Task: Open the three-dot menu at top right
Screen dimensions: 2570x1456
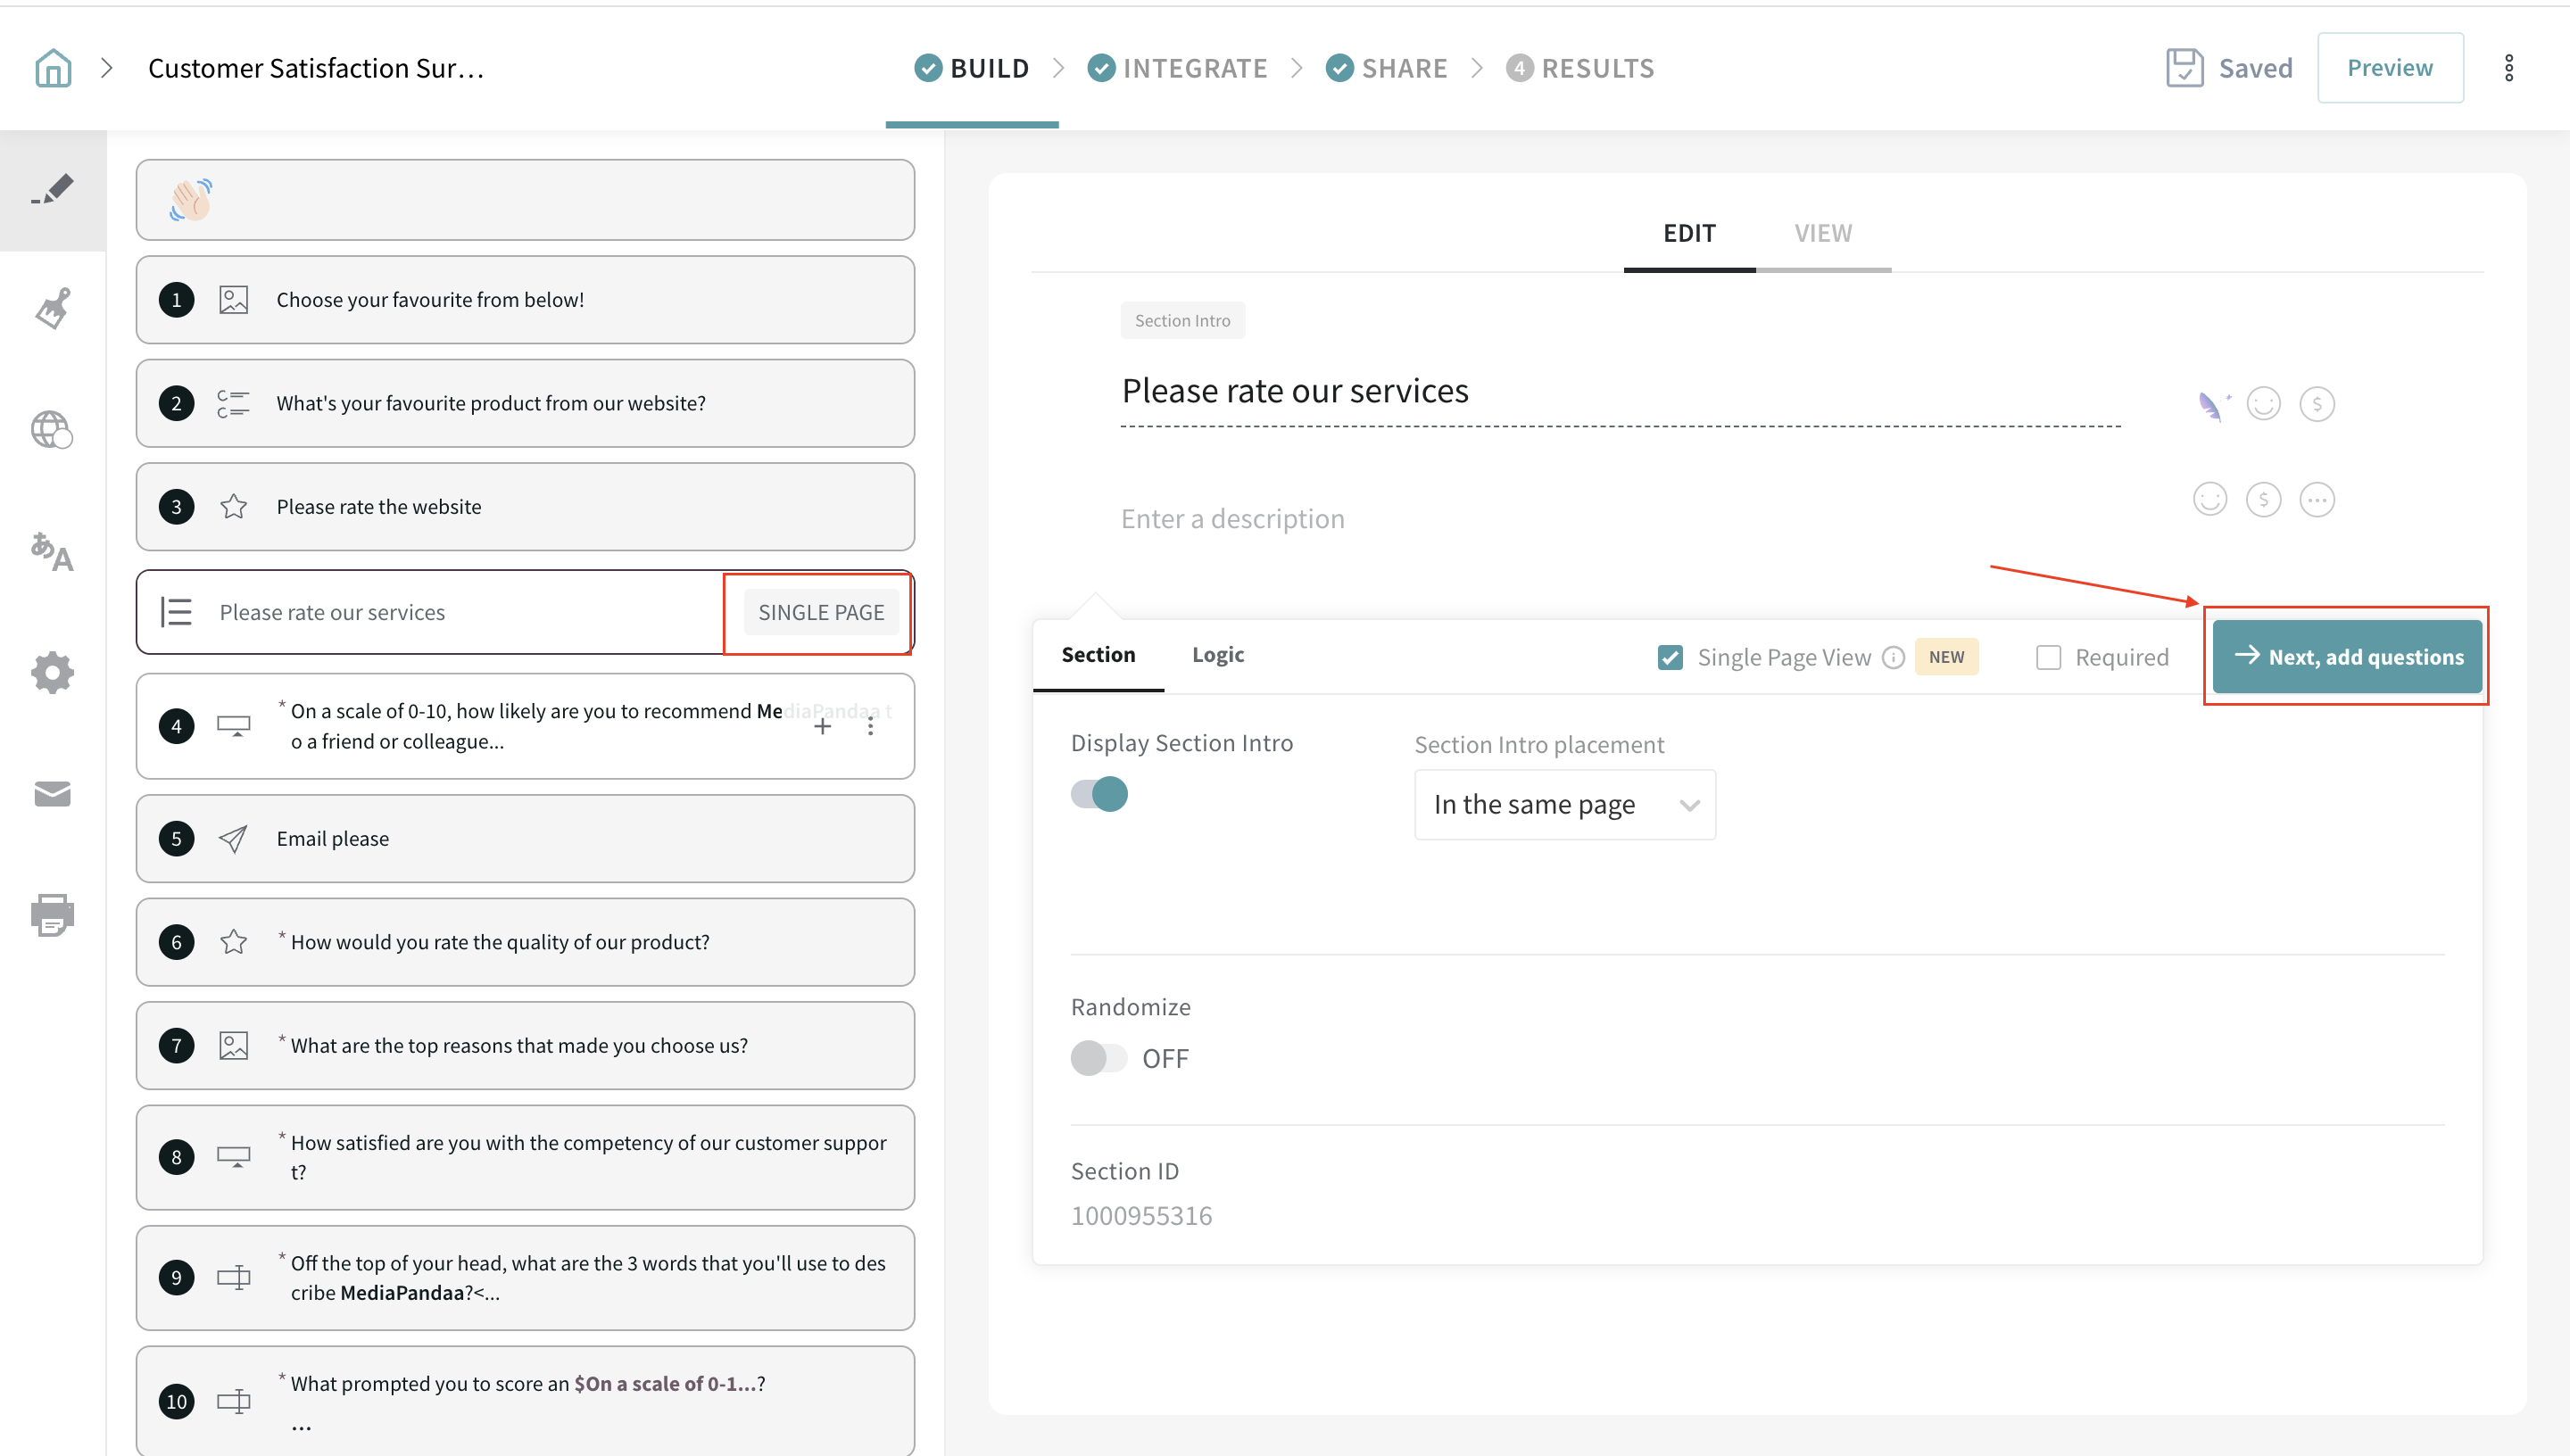Action: pyautogui.click(x=2508, y=68)
